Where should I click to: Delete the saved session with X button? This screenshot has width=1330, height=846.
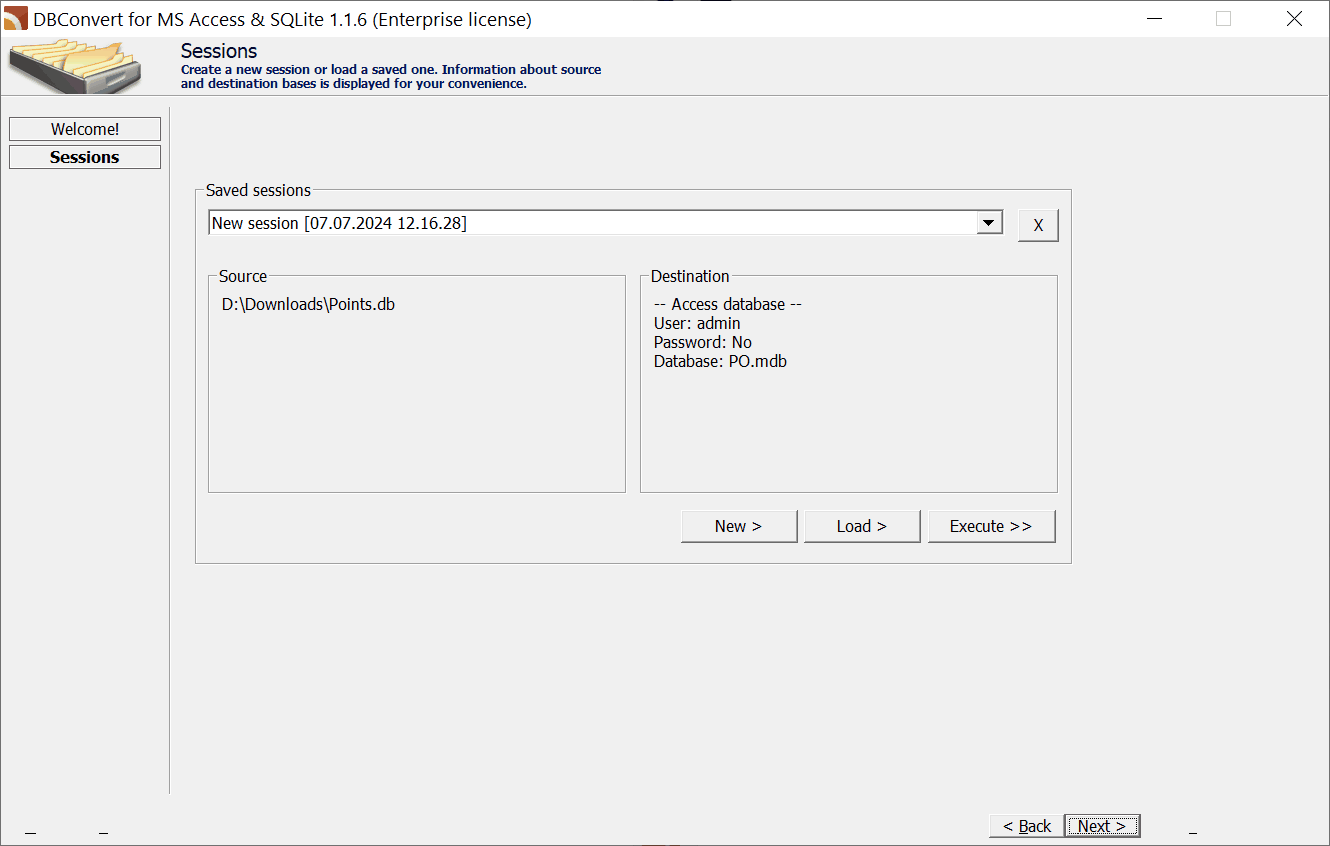[x=1038, y=225]
